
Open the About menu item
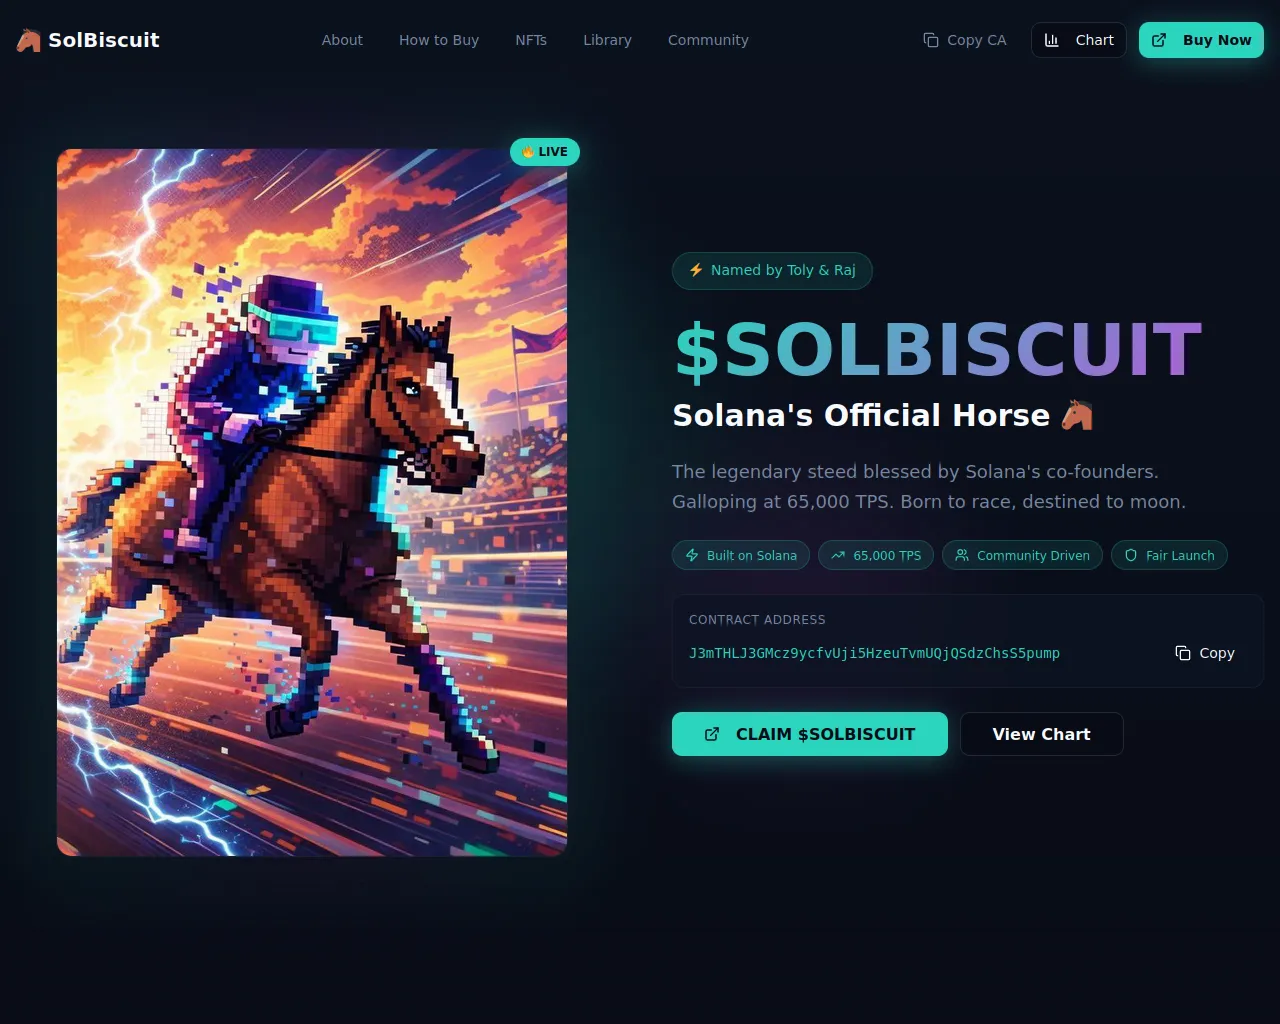[x=342, y=40]
